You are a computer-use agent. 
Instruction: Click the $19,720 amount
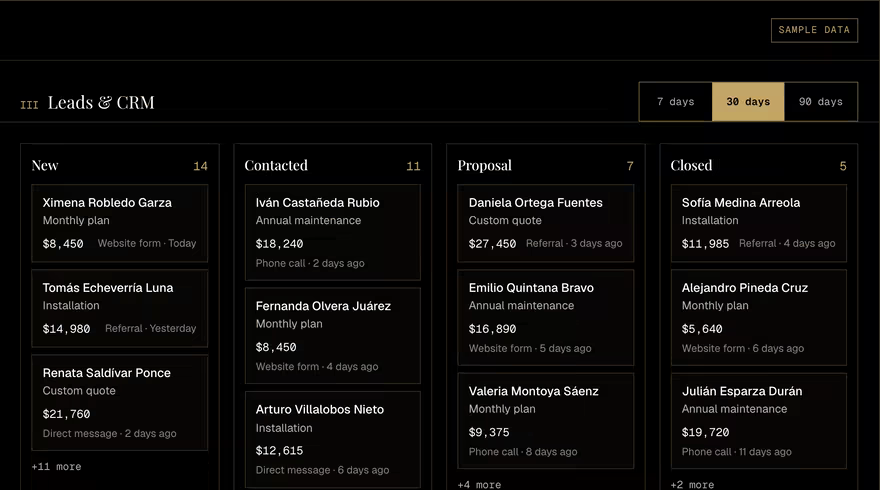pyautogui.click(x=705, y=432)
